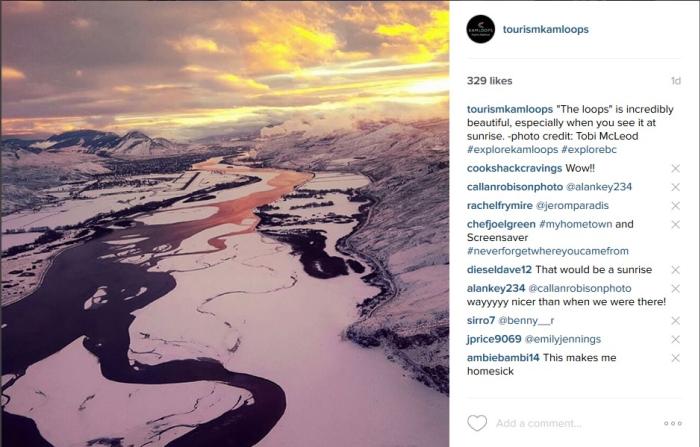This screenshot has width=700, height=447.
Task: Delete cookshackcravings comment with X
Action: tap(675, 168)
